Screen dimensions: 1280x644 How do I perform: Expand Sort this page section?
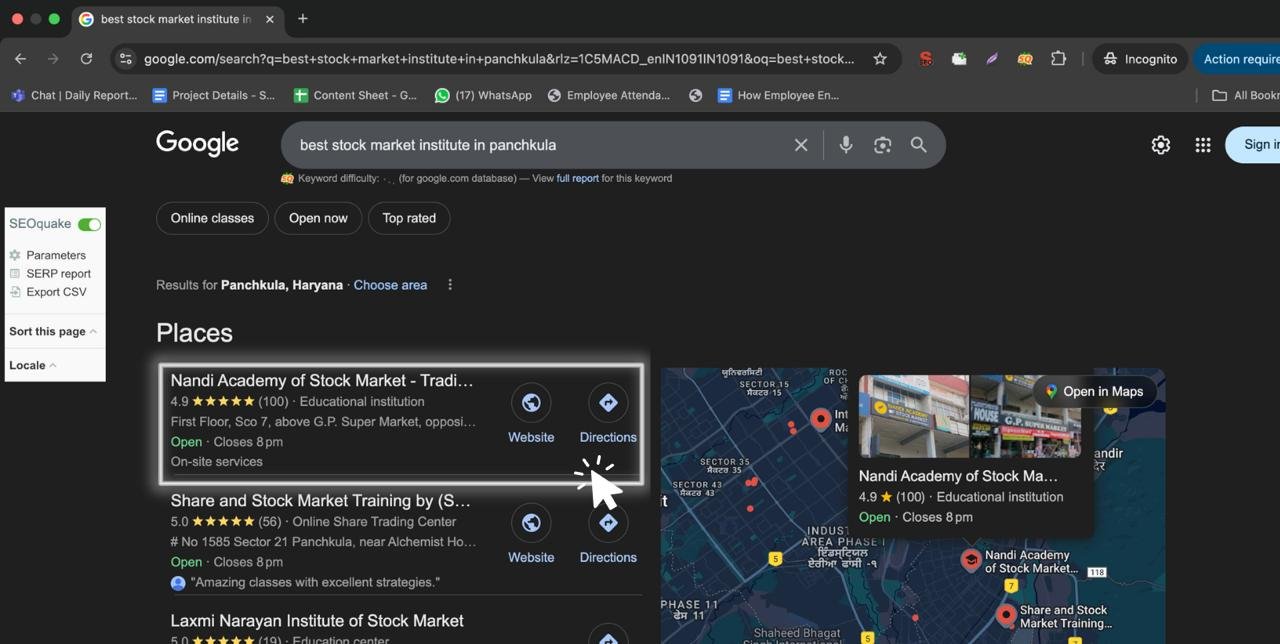[x=52, y=331]
